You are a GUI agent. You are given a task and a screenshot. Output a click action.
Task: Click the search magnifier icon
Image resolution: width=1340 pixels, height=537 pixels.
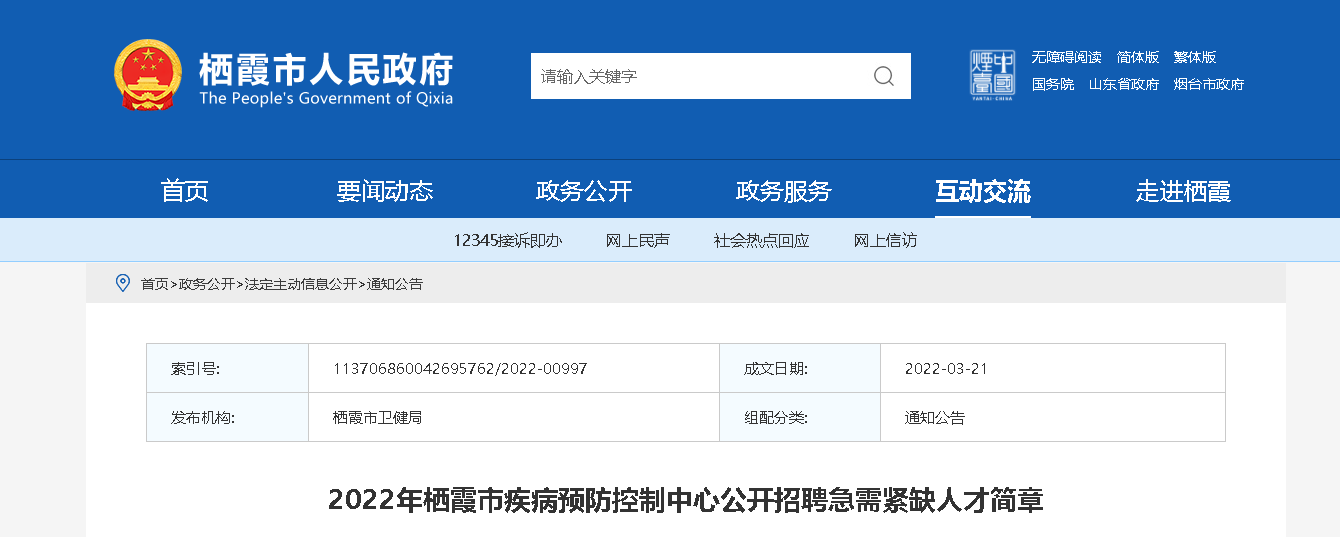(884, 76)
